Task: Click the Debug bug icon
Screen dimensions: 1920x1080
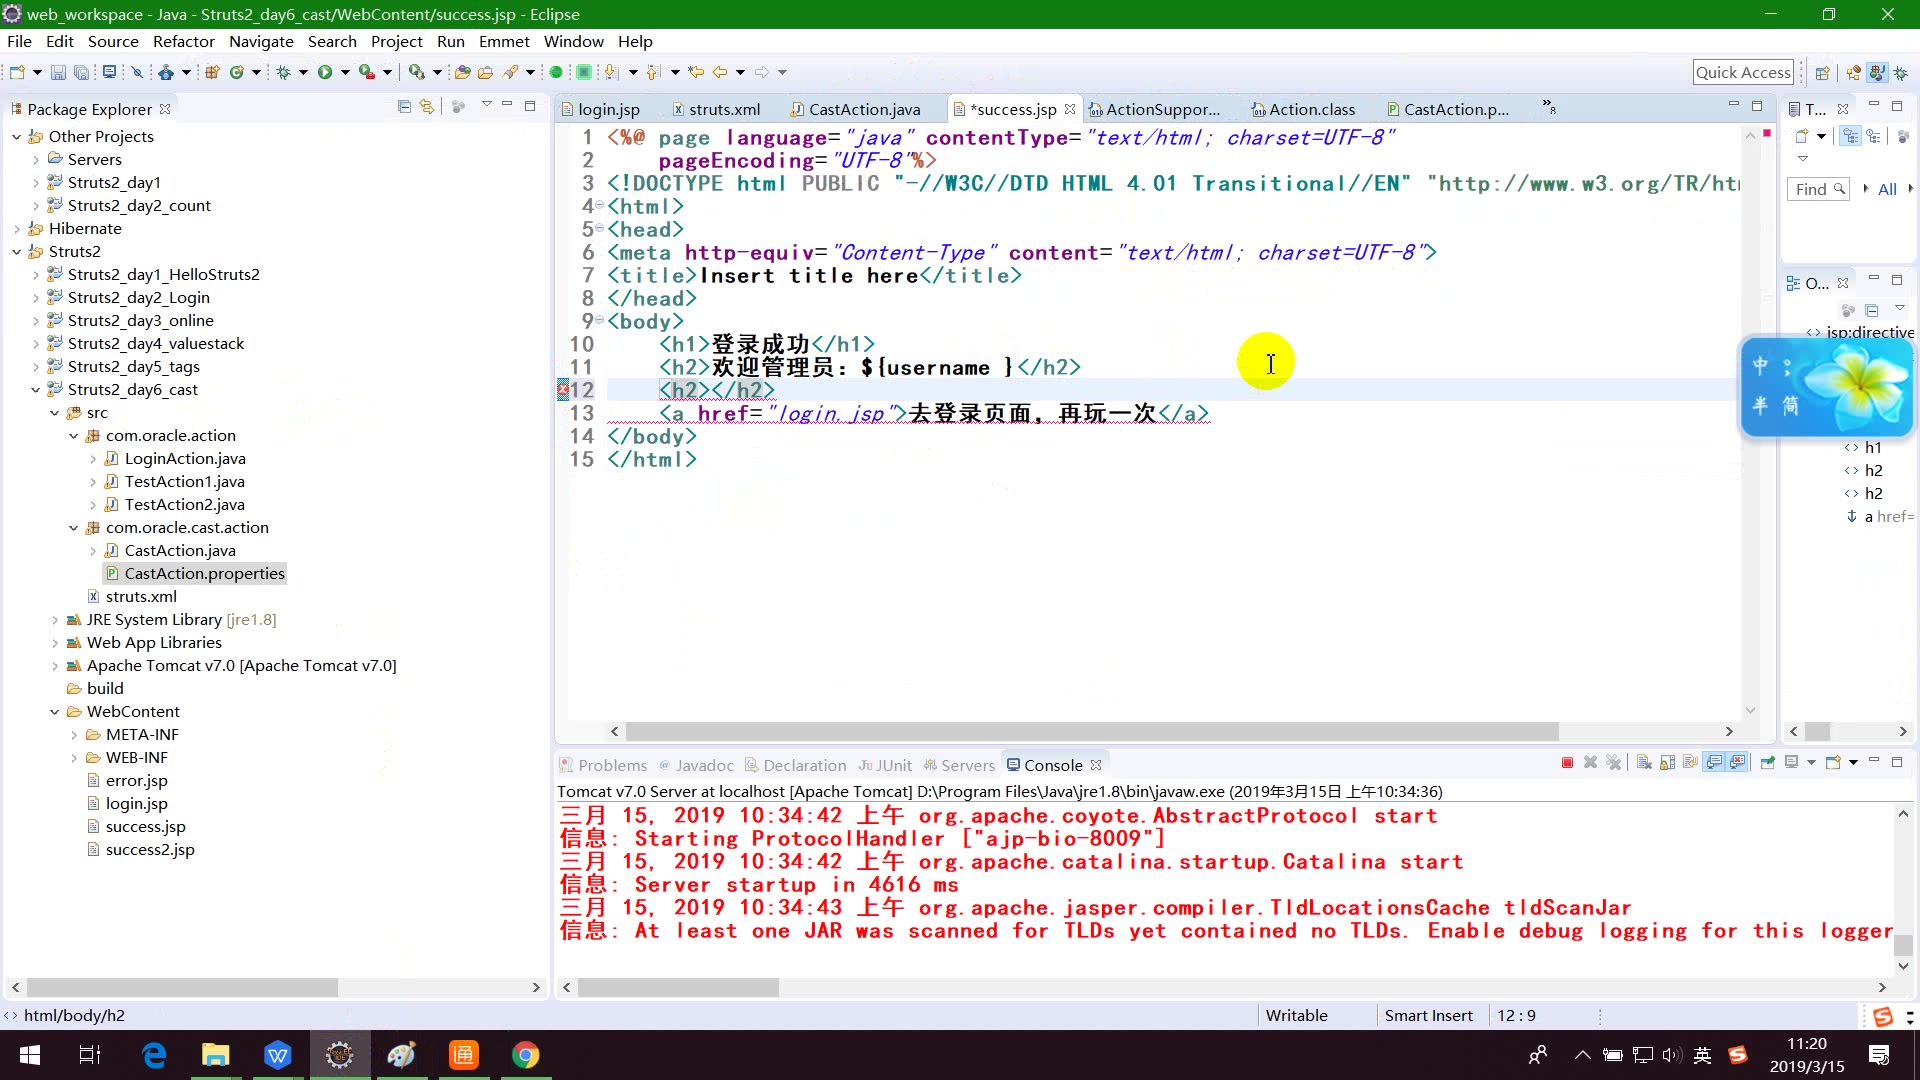Action: (284, 72)
